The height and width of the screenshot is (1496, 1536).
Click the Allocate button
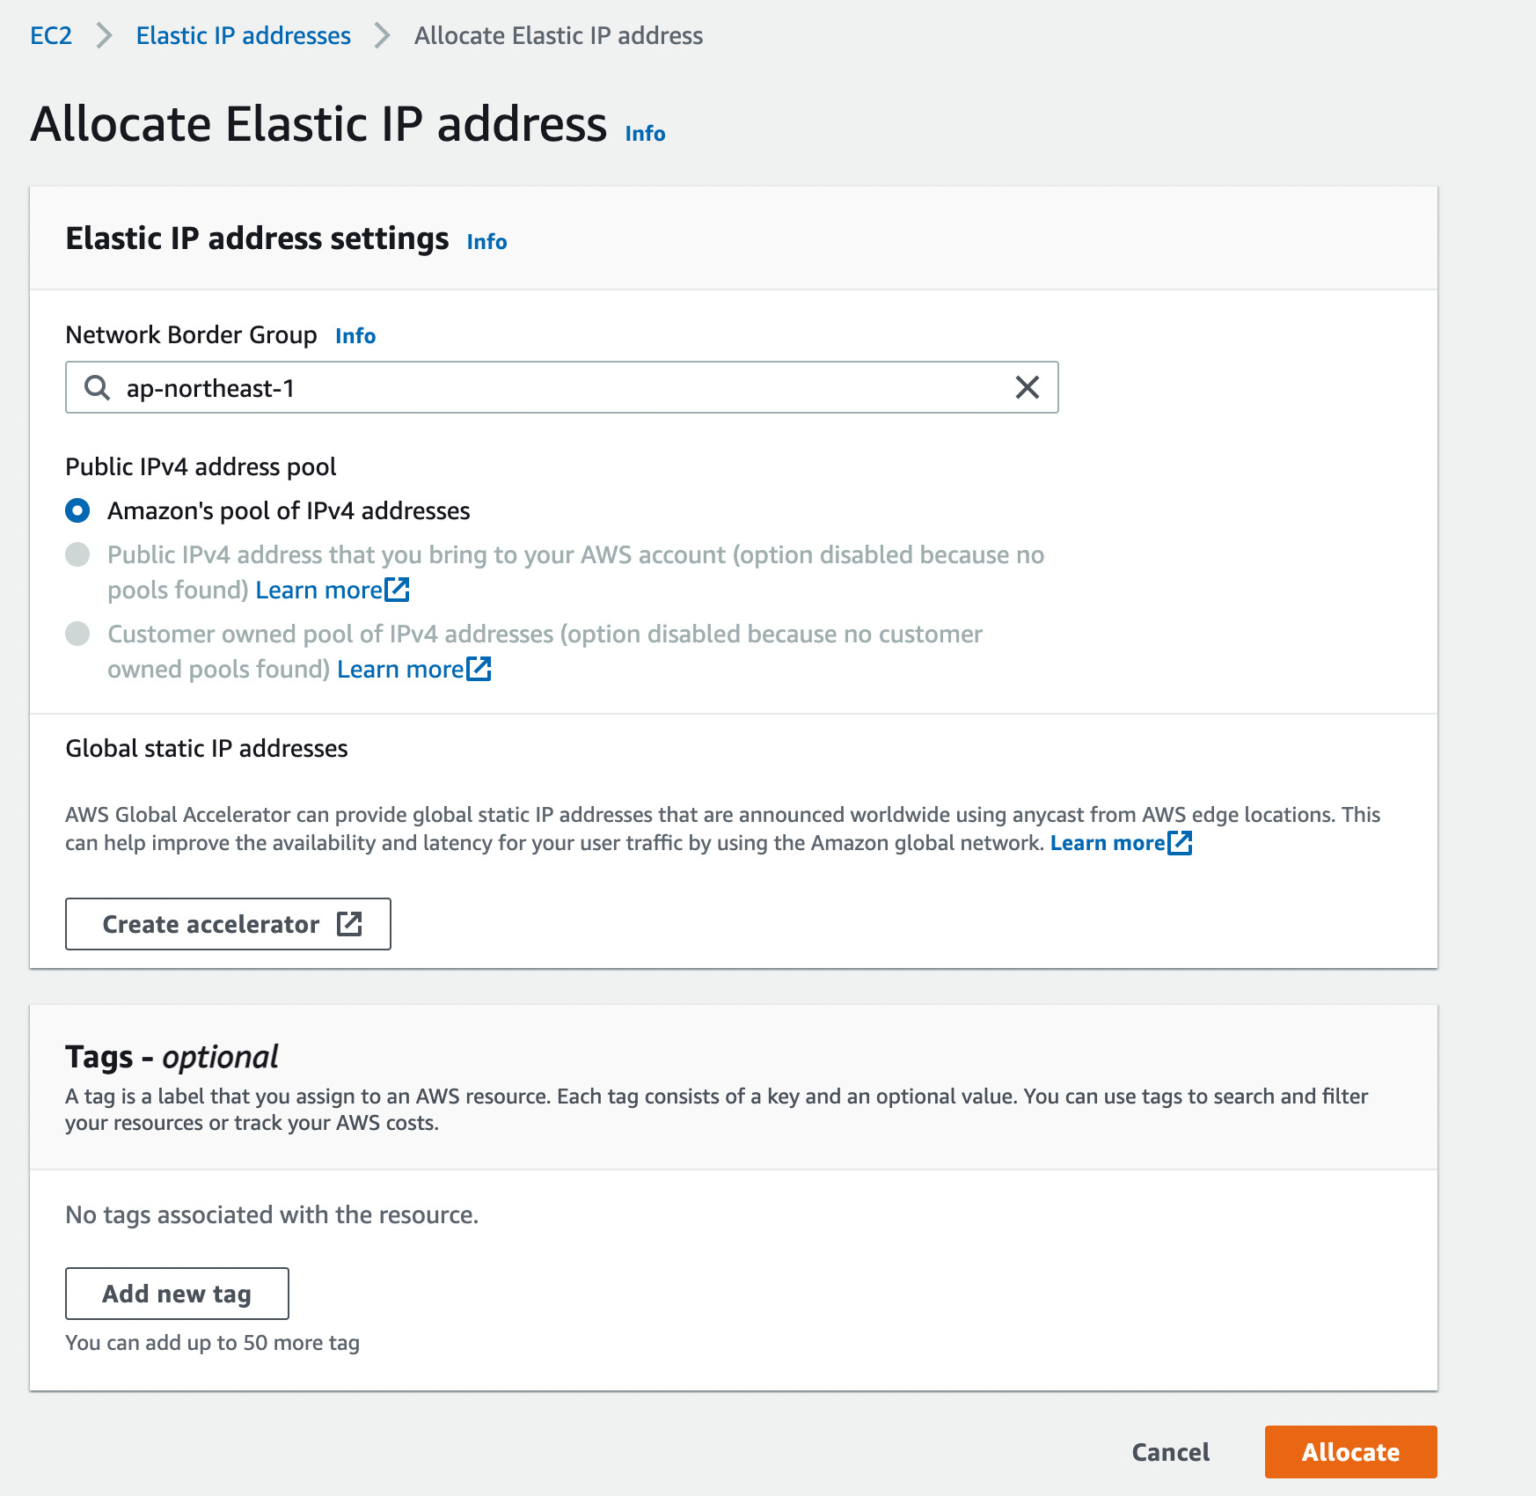tap(1350, 1452)
